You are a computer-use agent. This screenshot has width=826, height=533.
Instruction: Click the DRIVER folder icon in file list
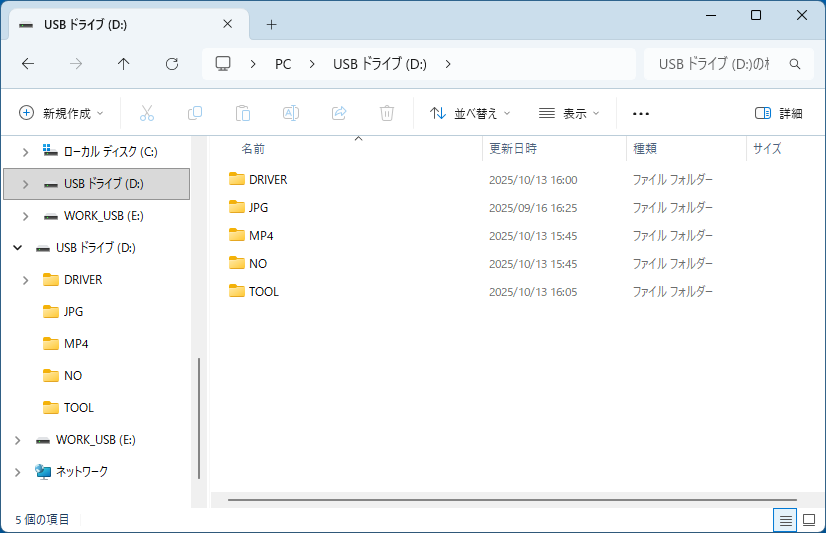pyautogui.click(x=237, y=179)
